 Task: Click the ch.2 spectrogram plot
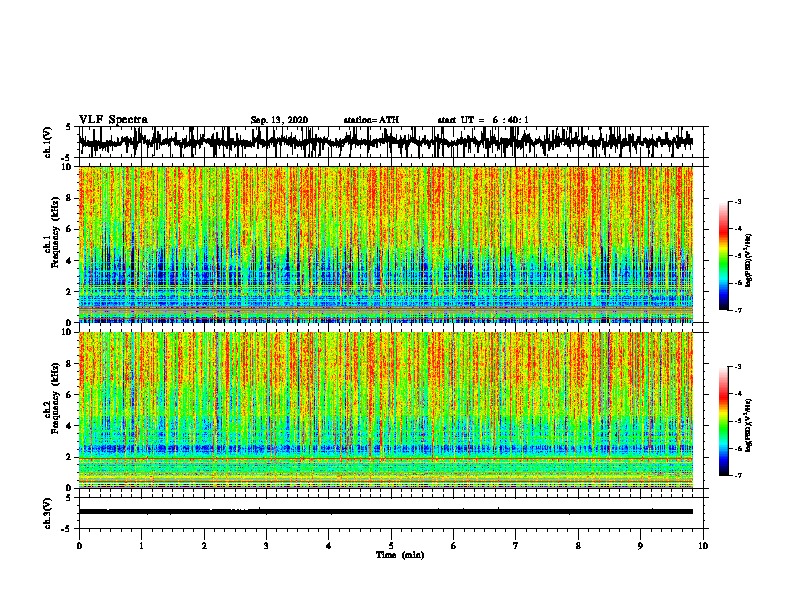(386, 410)
